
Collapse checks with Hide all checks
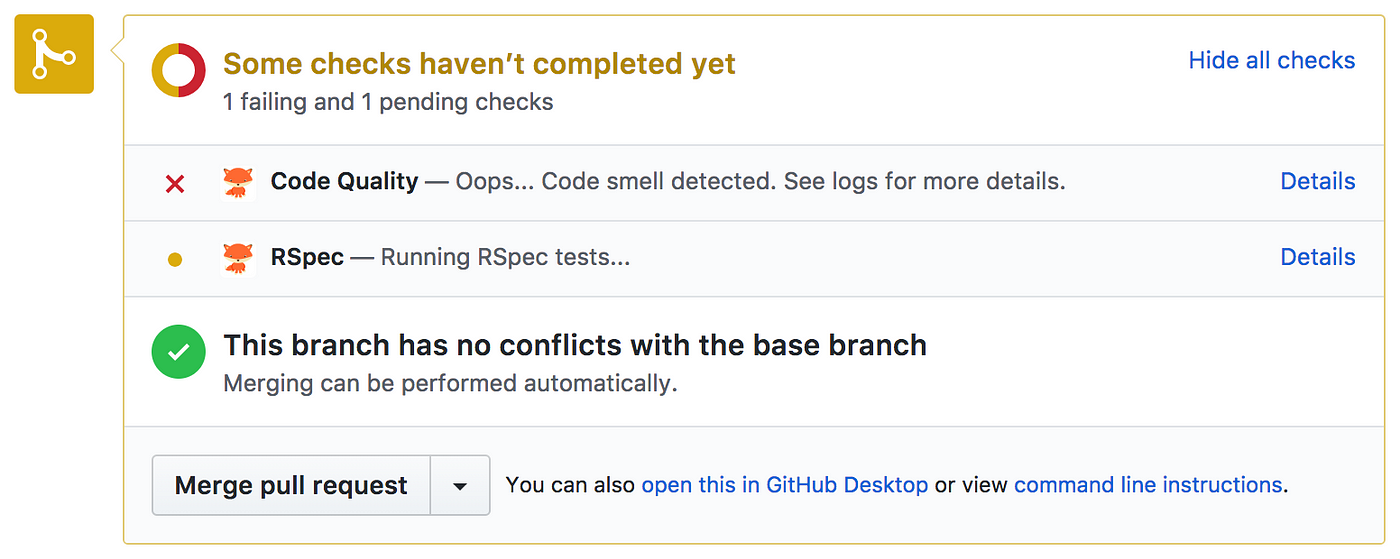coord(1272,60)
